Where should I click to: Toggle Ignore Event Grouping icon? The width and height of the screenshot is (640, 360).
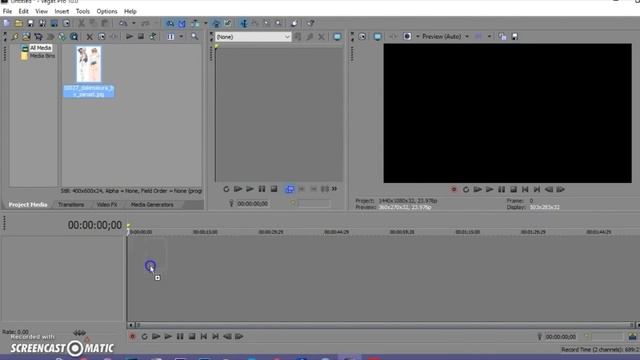(x=228, y=23)
